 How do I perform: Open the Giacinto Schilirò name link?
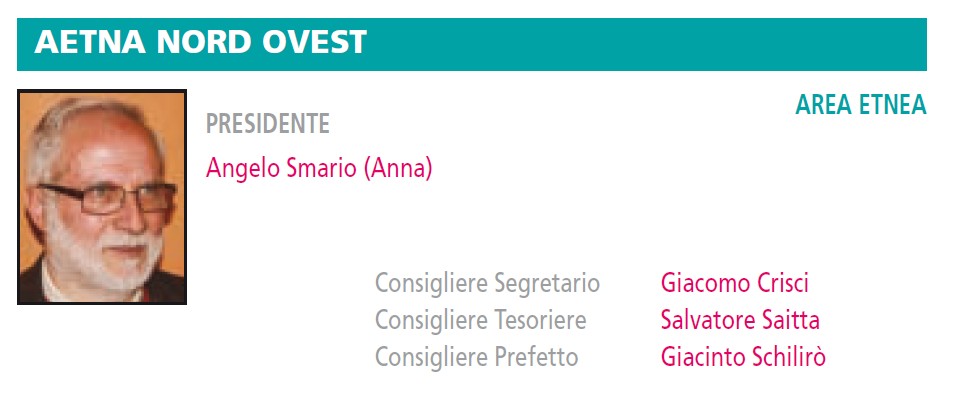[743, 357]
